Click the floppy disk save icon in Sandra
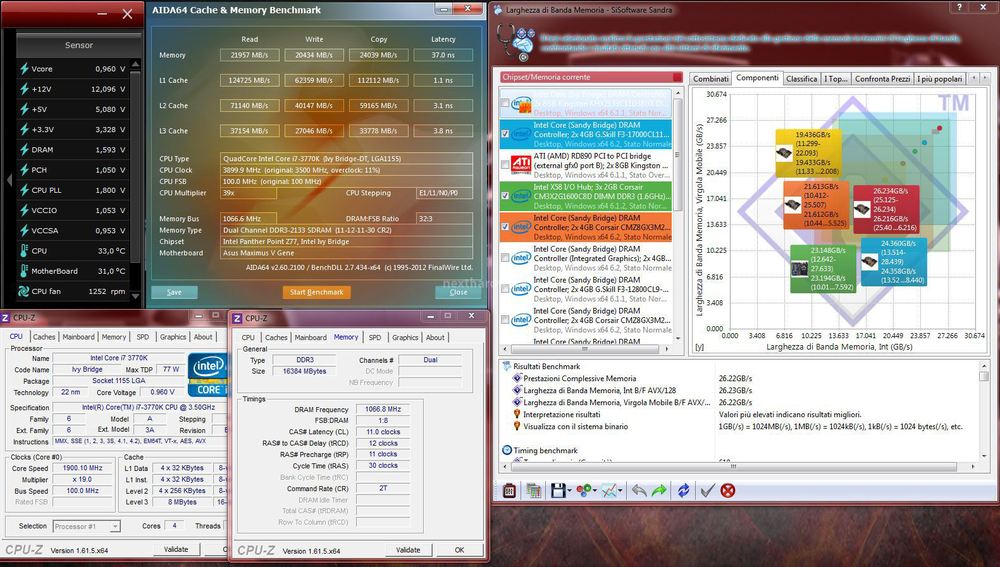This screenshot has width=1000, height=567. [x=557, y=490]
